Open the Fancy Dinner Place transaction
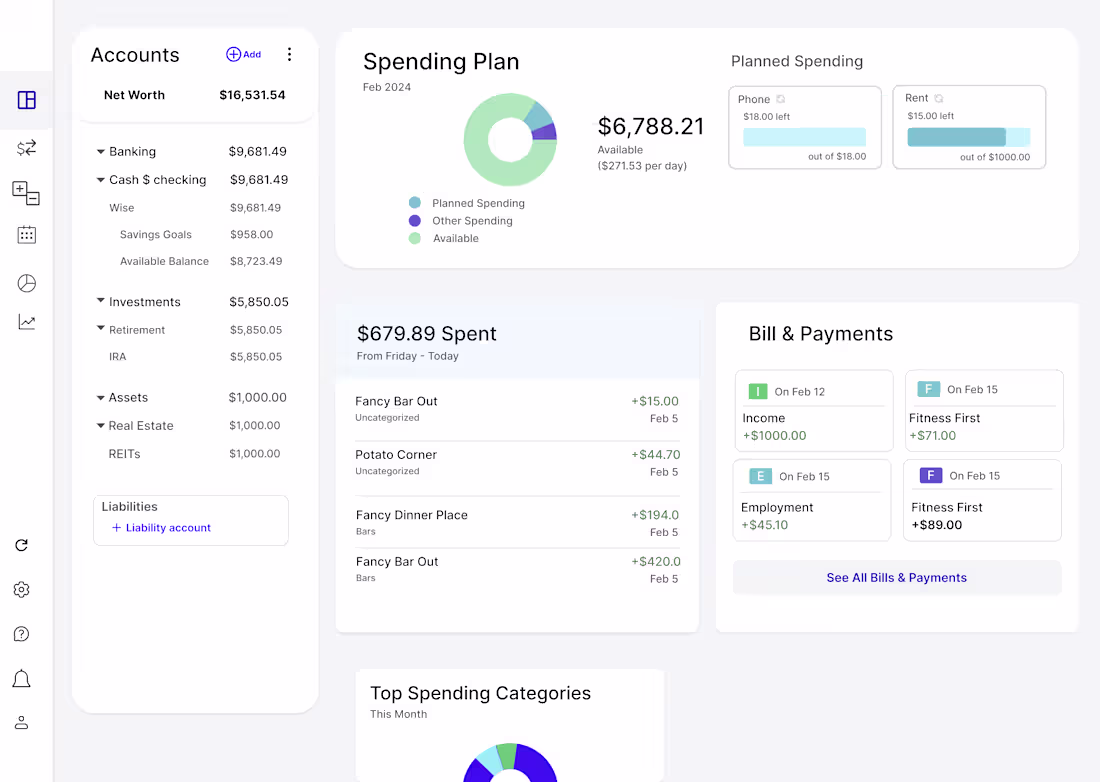 click(517, 523)
